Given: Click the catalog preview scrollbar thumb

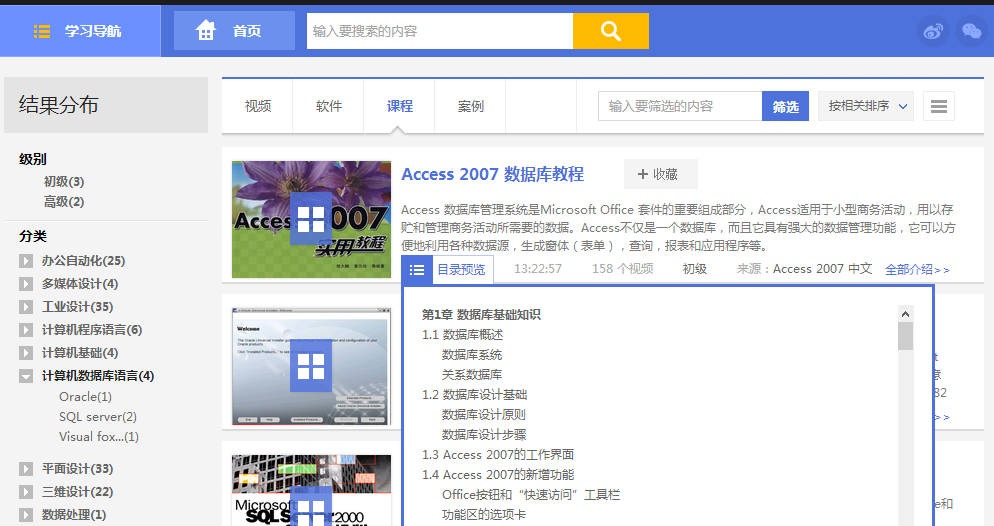Looking at the screenshot, I should pyautogui.click(x=905, y=337).
